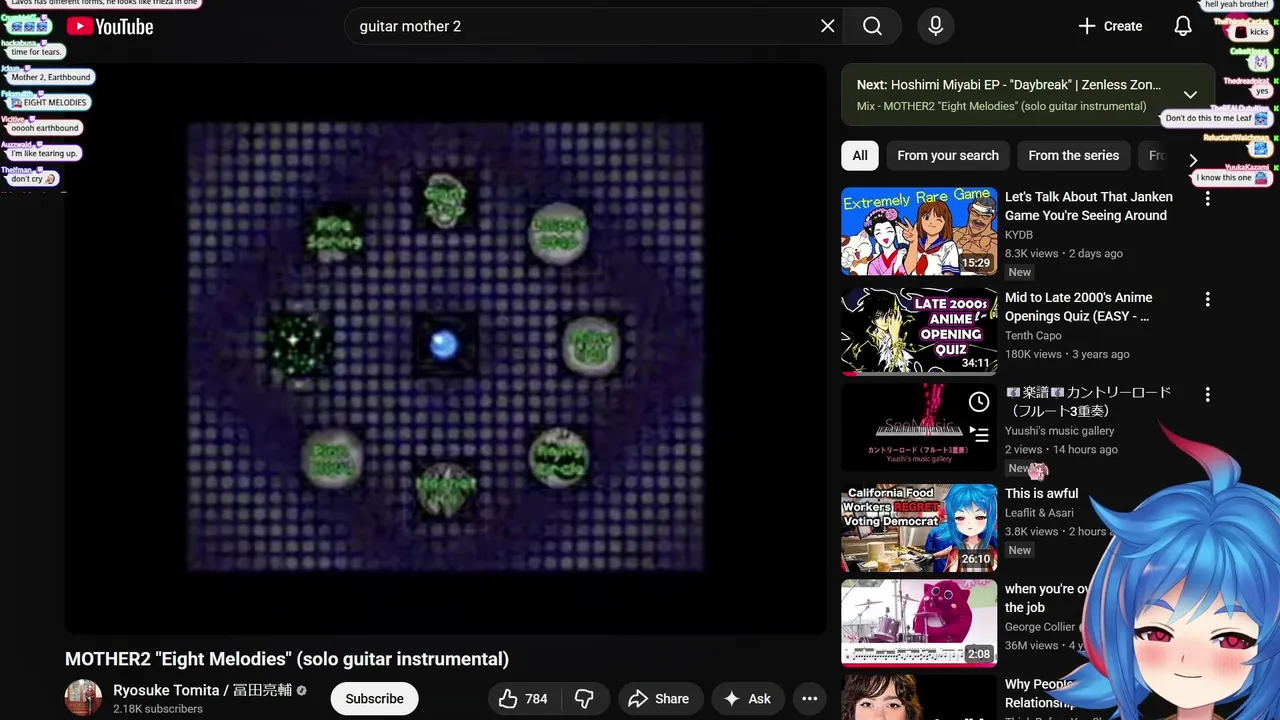Open Let's Talk About That Janken Game title
Viewport: 1280px width, 720px height.
tap(1088, 206)
